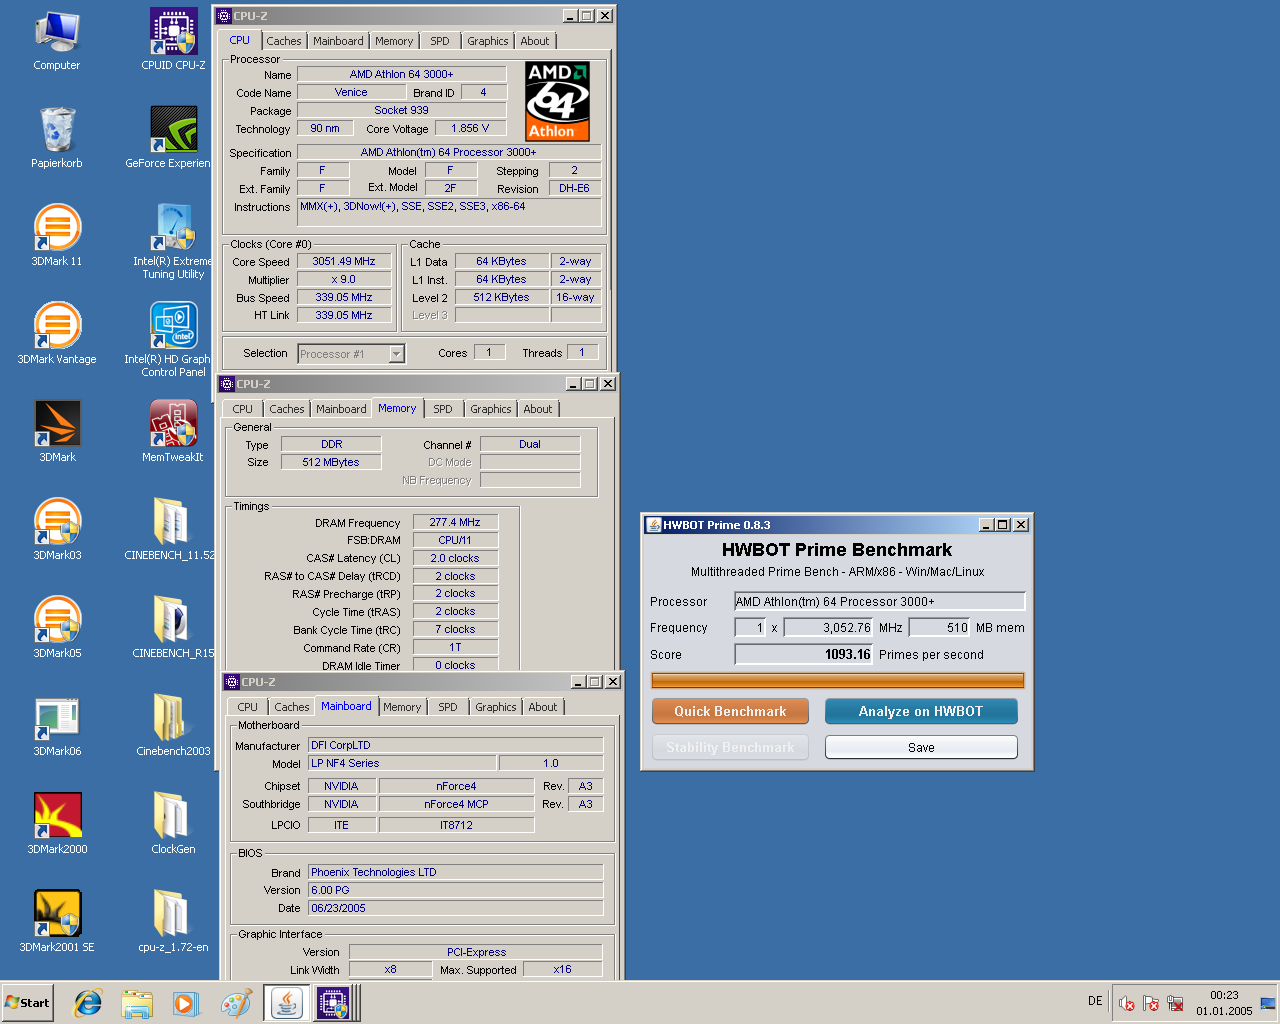Open SPD tab in top CPU-Z window
The width and height of the screenshot is (1280, 1024).
pyautogui.click(x=440, y=41)
